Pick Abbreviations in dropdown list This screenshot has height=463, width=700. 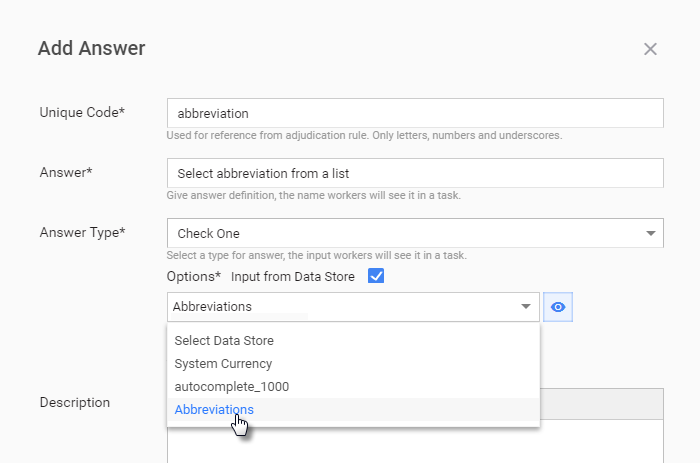353,409
